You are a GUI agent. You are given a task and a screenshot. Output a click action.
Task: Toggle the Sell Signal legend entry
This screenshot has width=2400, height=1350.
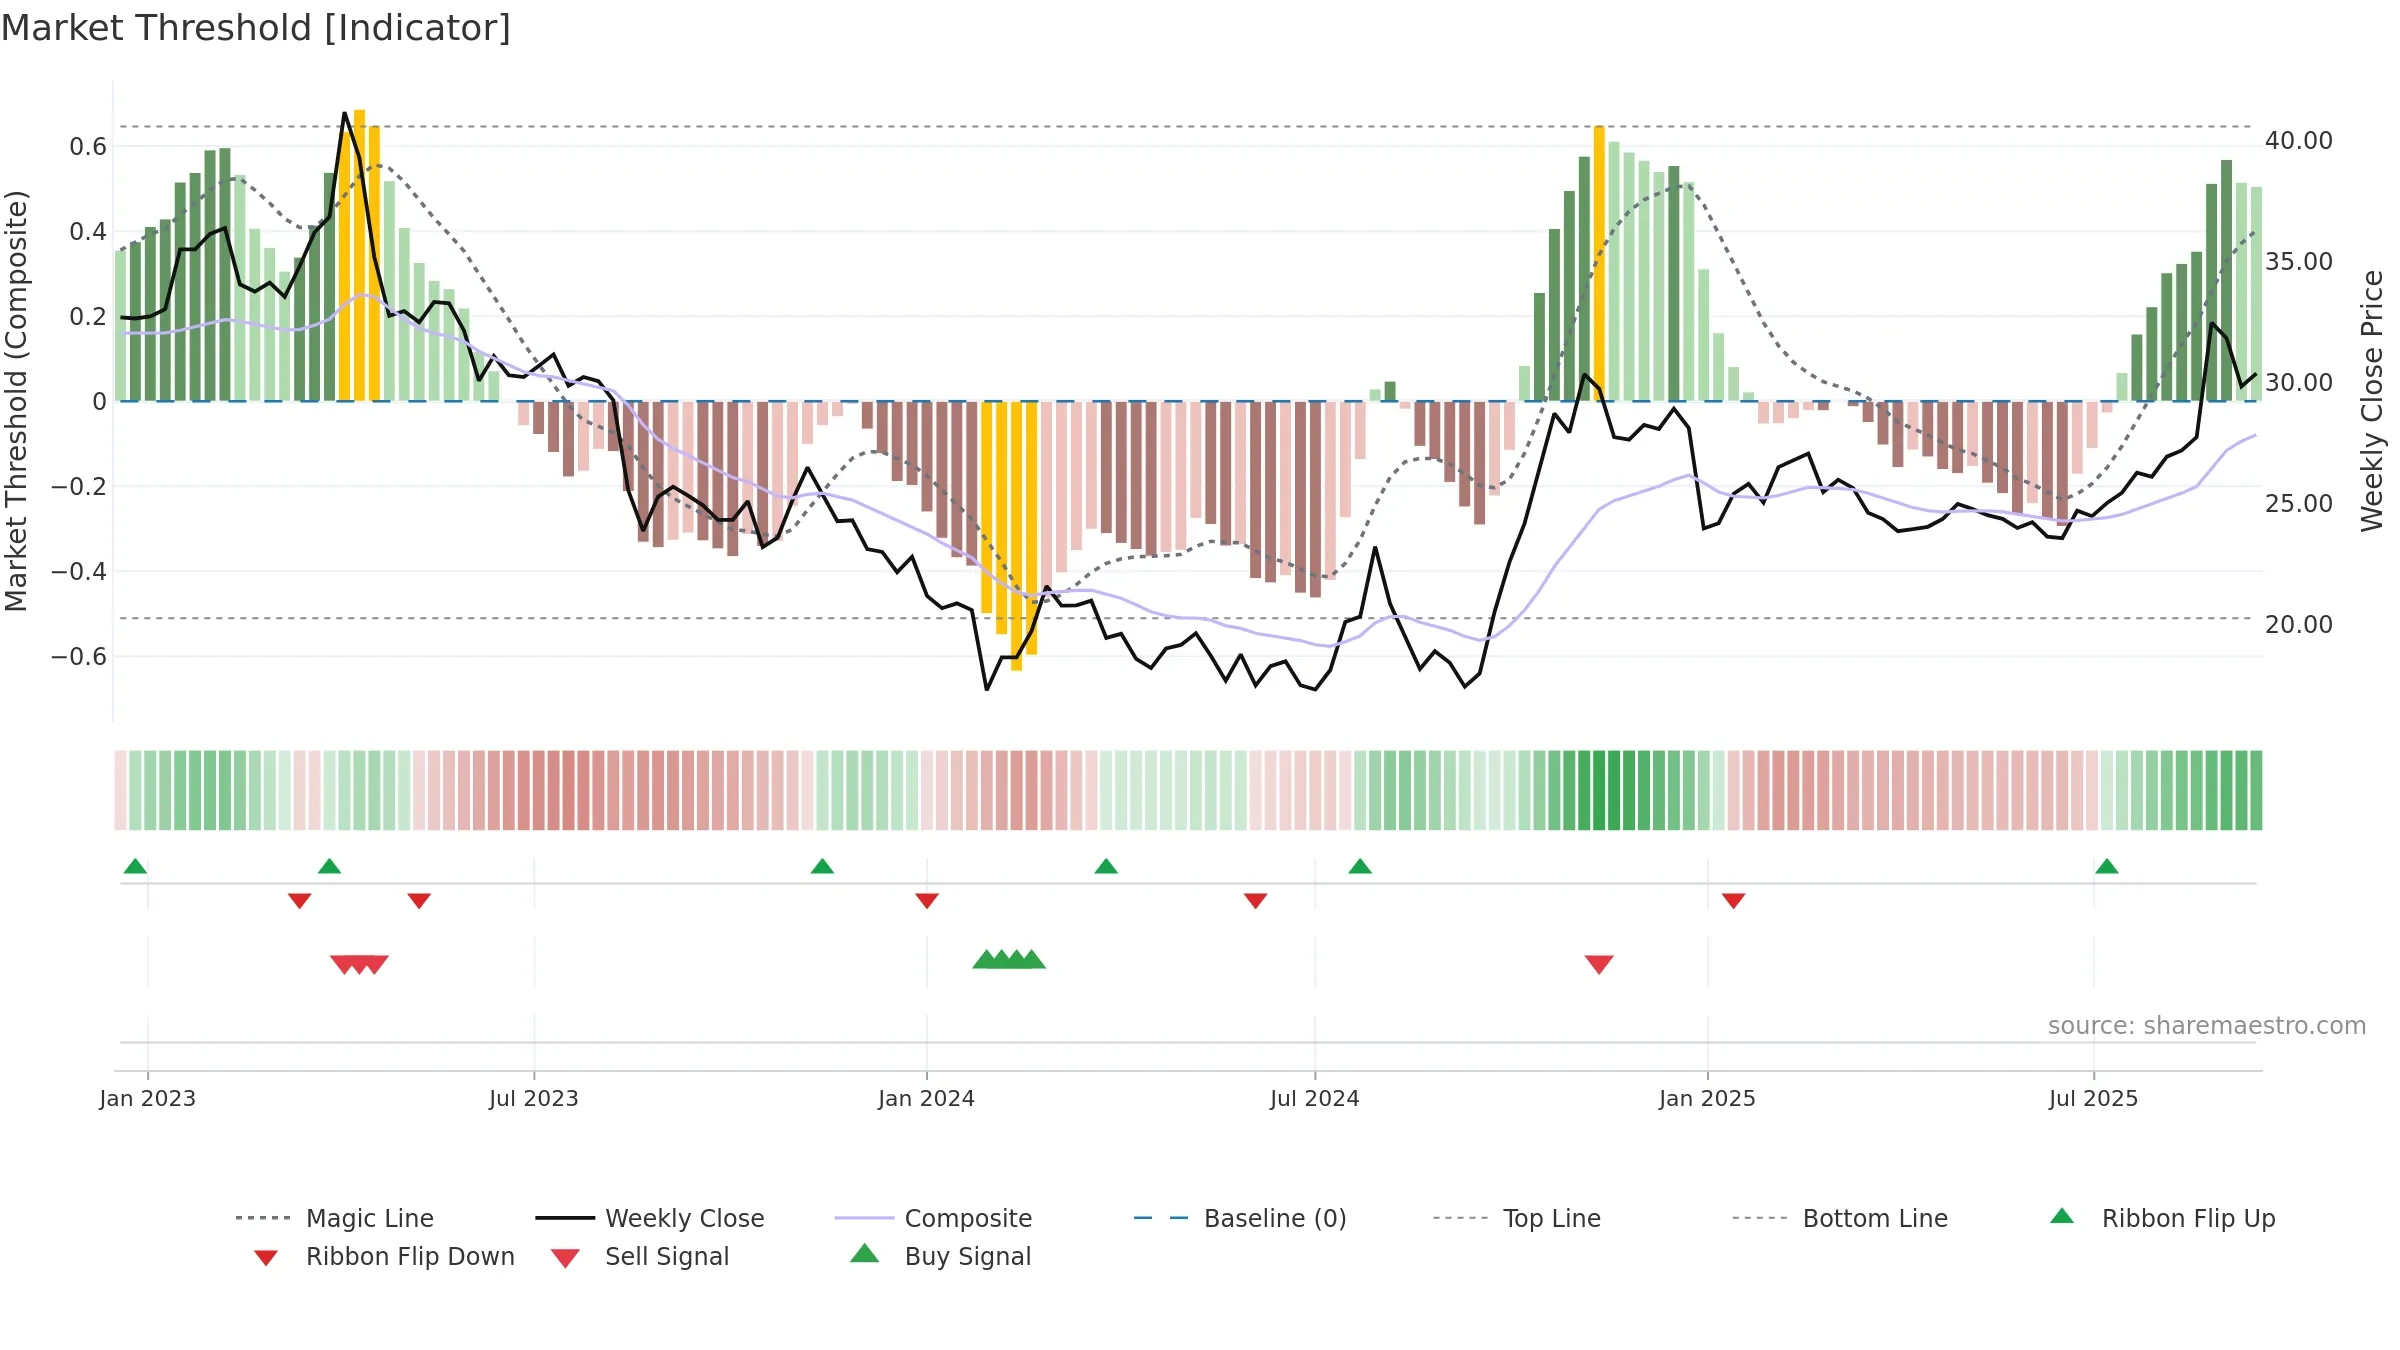tap(640, 1256)
